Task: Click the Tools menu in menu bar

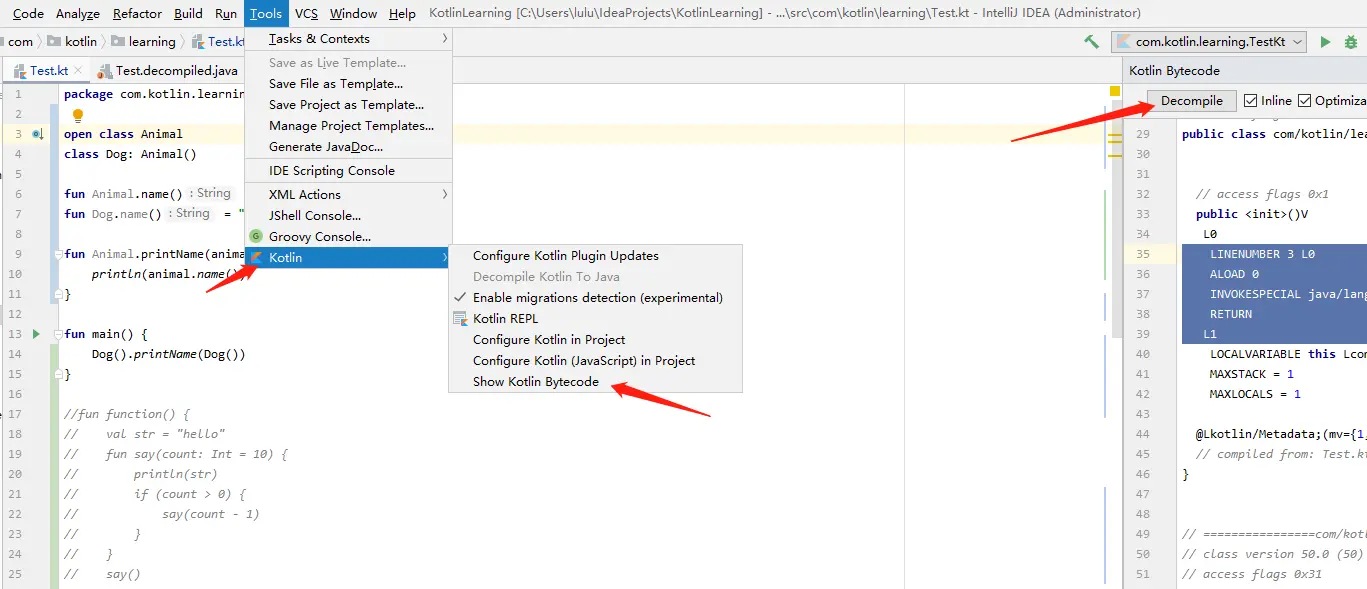Action: (266, 13)
